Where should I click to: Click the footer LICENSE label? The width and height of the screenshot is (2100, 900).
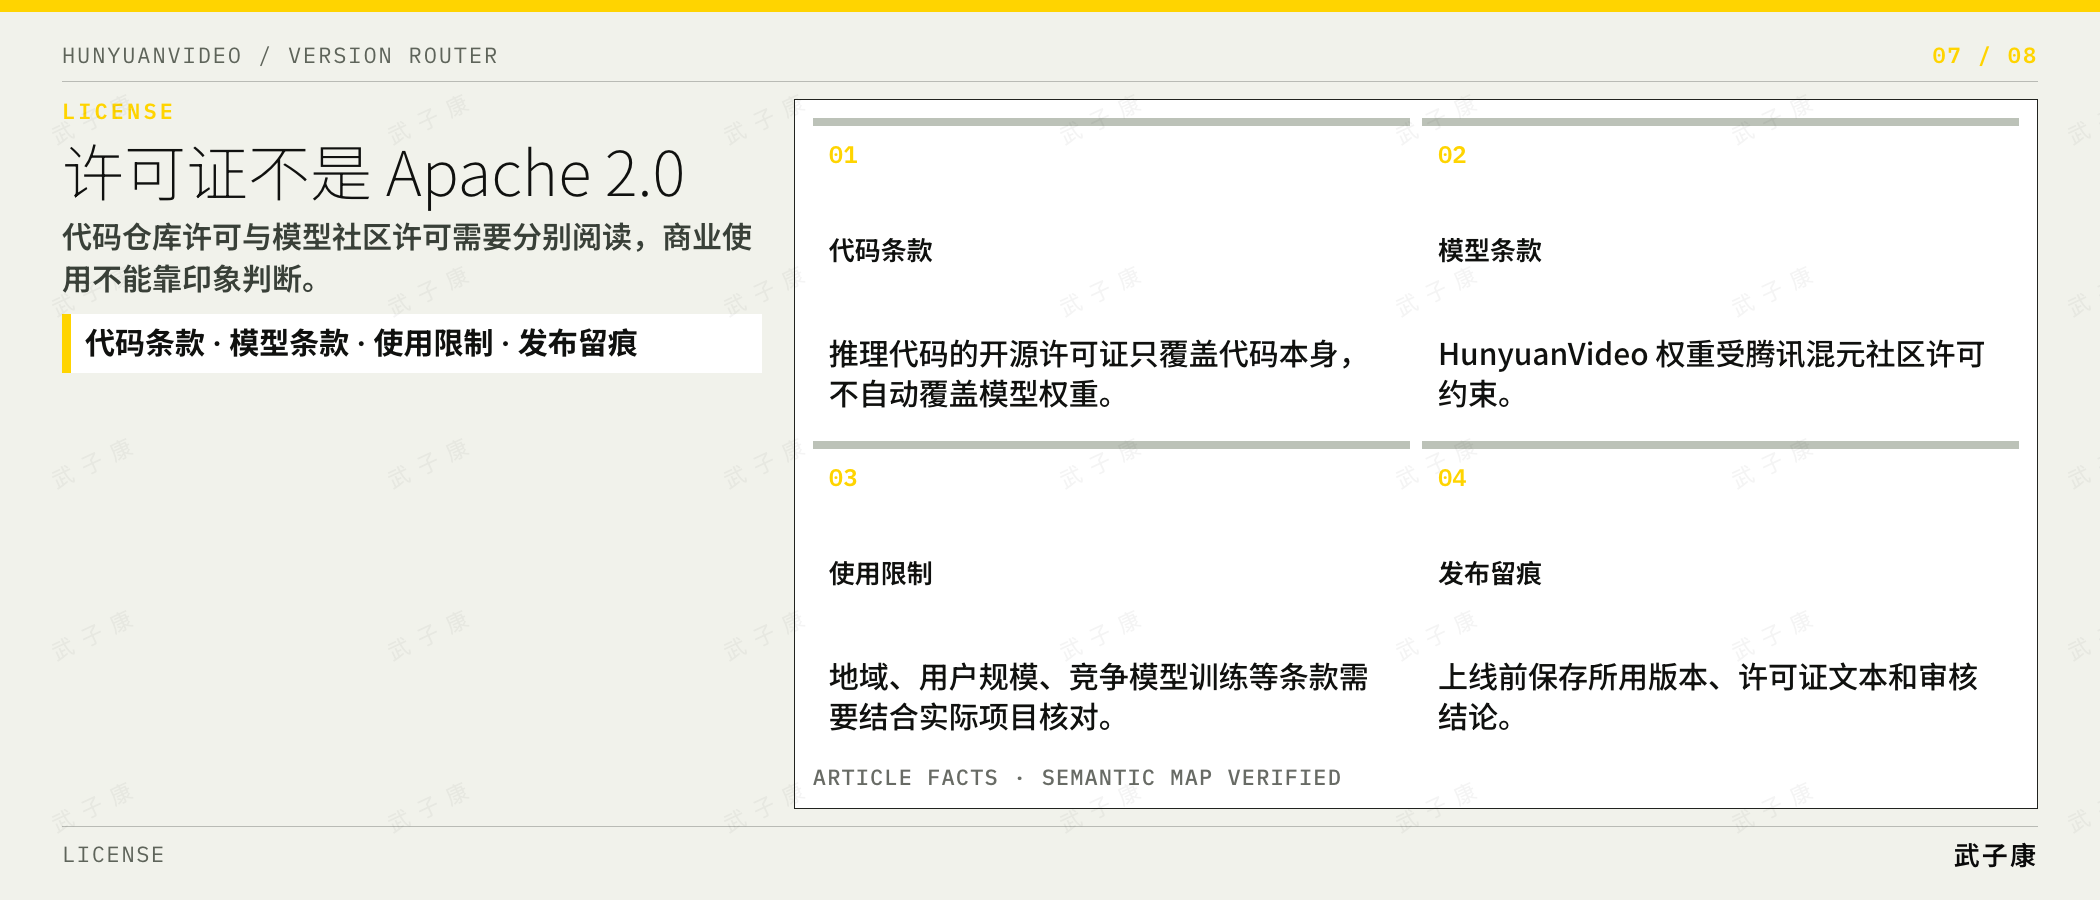pos(113,855)
